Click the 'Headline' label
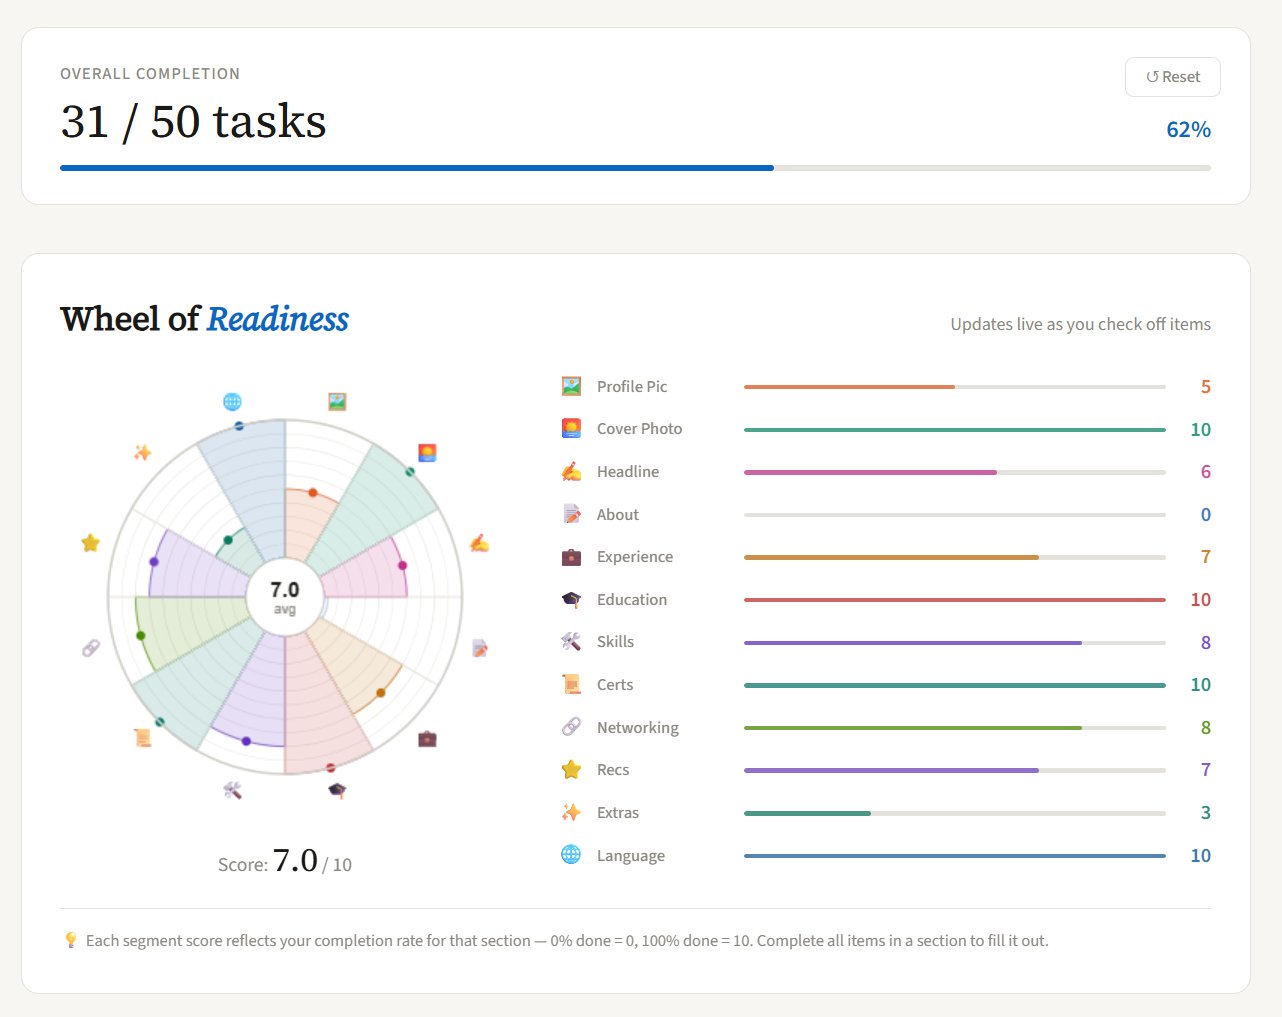 click(628, 472)
